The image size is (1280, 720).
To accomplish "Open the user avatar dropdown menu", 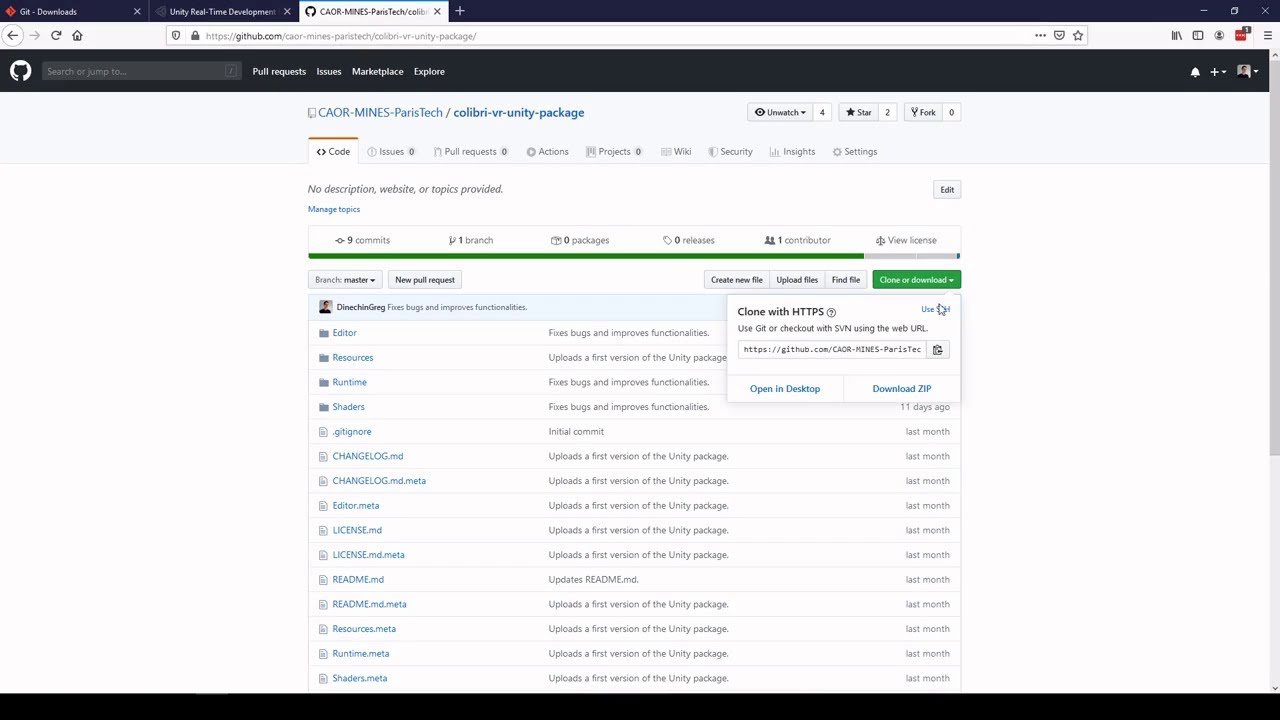I will pyautogui.click(x=1247, y=72).
